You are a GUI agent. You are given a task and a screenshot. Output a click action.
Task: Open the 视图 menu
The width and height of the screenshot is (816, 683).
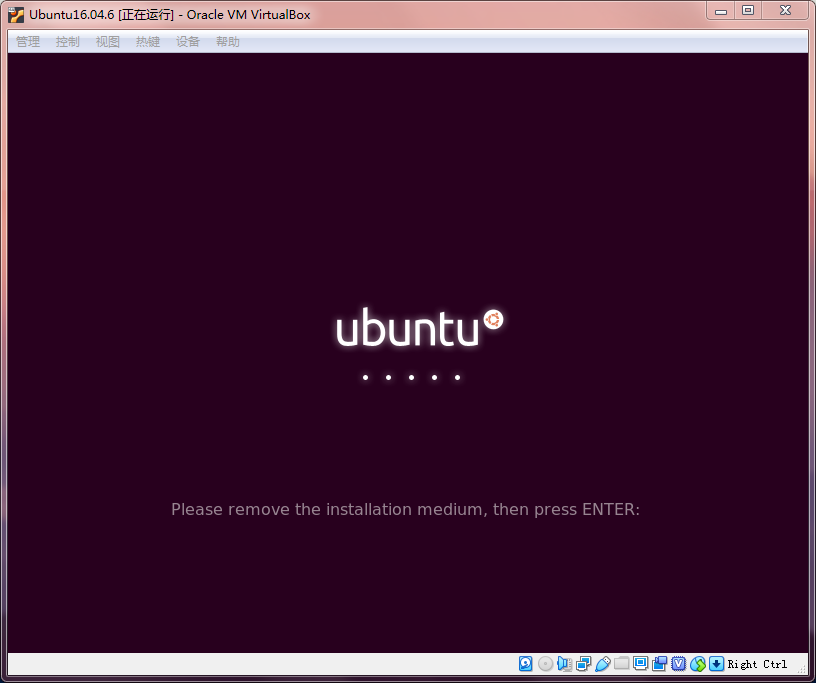coord(108,42)
